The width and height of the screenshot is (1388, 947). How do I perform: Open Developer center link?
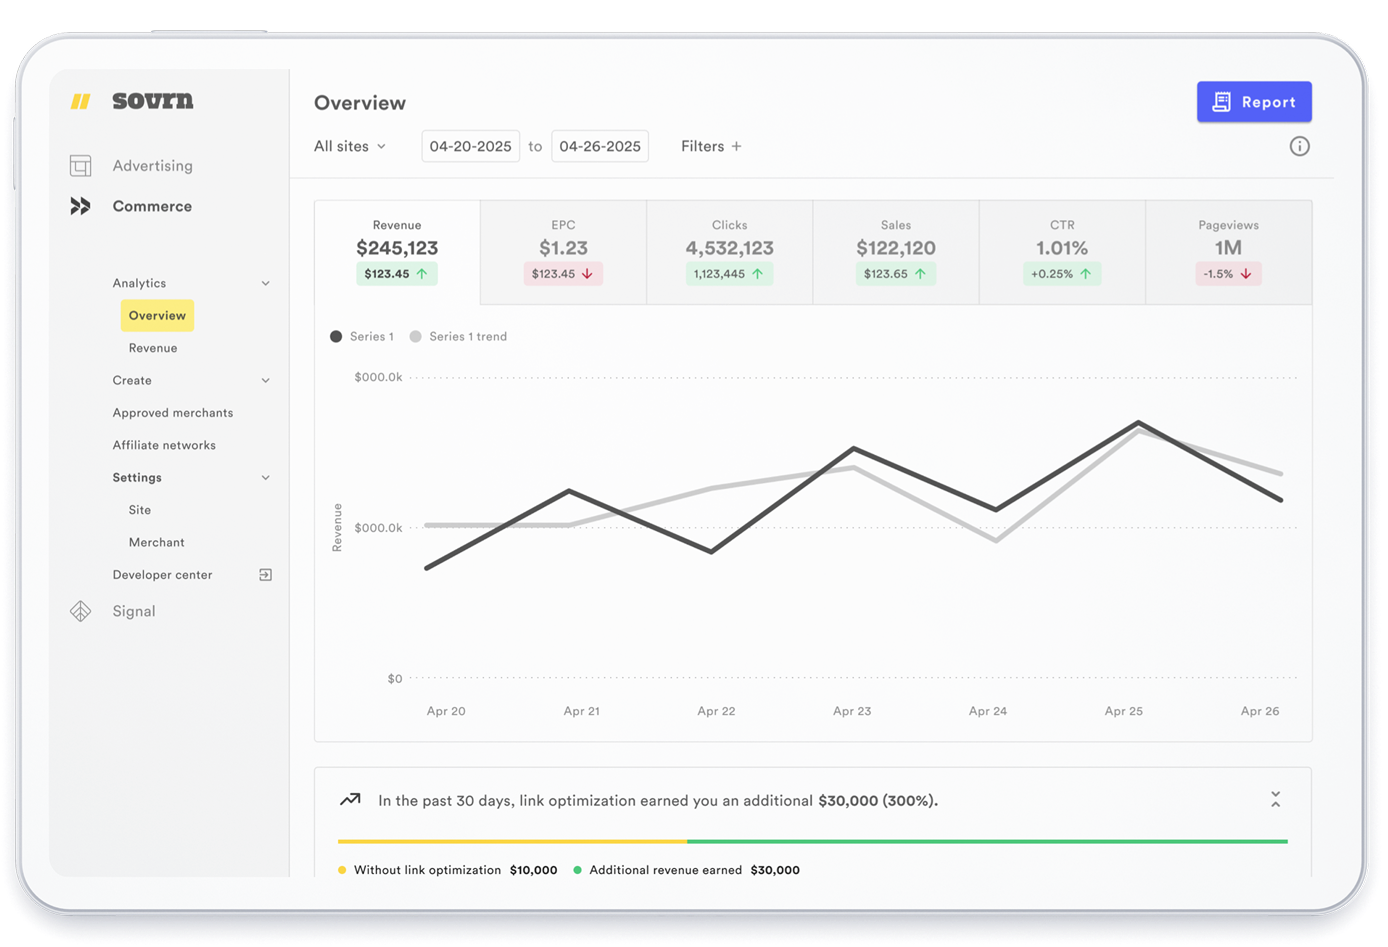[162, 575]
